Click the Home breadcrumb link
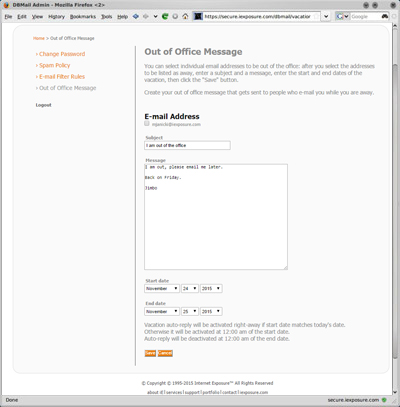Screen dimensions: 400x407 [x=39, y=38]
